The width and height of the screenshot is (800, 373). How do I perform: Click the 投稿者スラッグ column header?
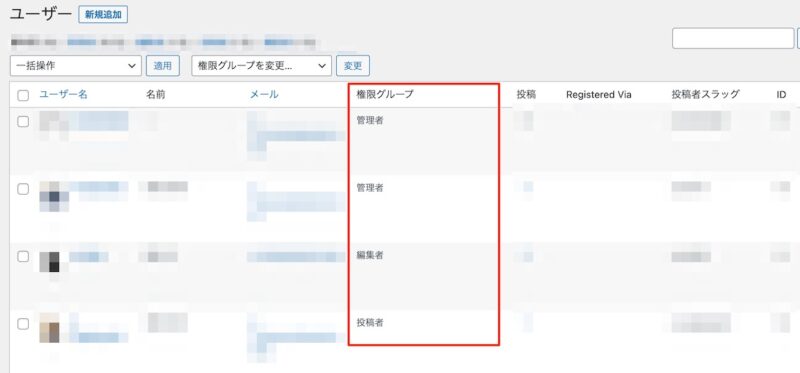[x=705, y=94]
